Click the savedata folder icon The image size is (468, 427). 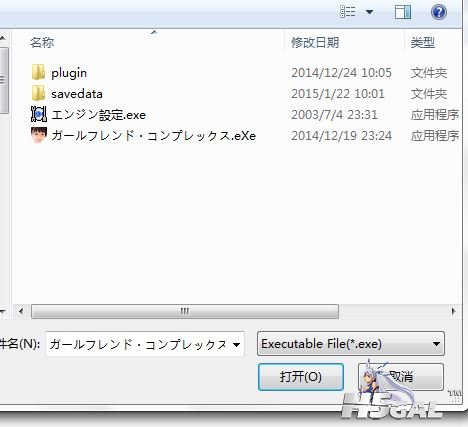click(38, 93)
